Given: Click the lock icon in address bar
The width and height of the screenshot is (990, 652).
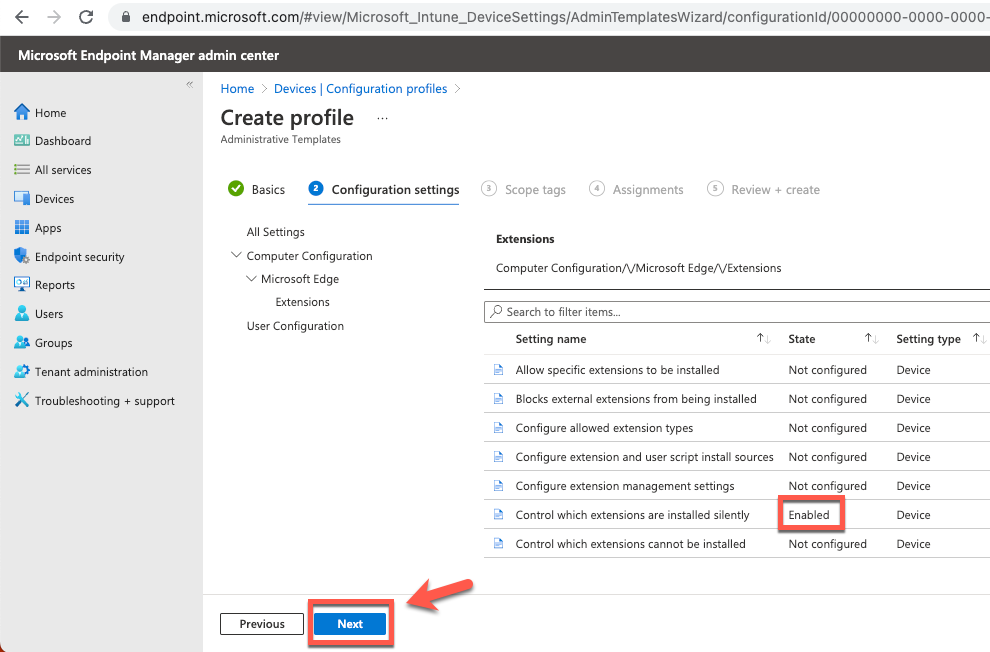Looking at the screenshot, I should pyautogui.click(x=126, y=17).
